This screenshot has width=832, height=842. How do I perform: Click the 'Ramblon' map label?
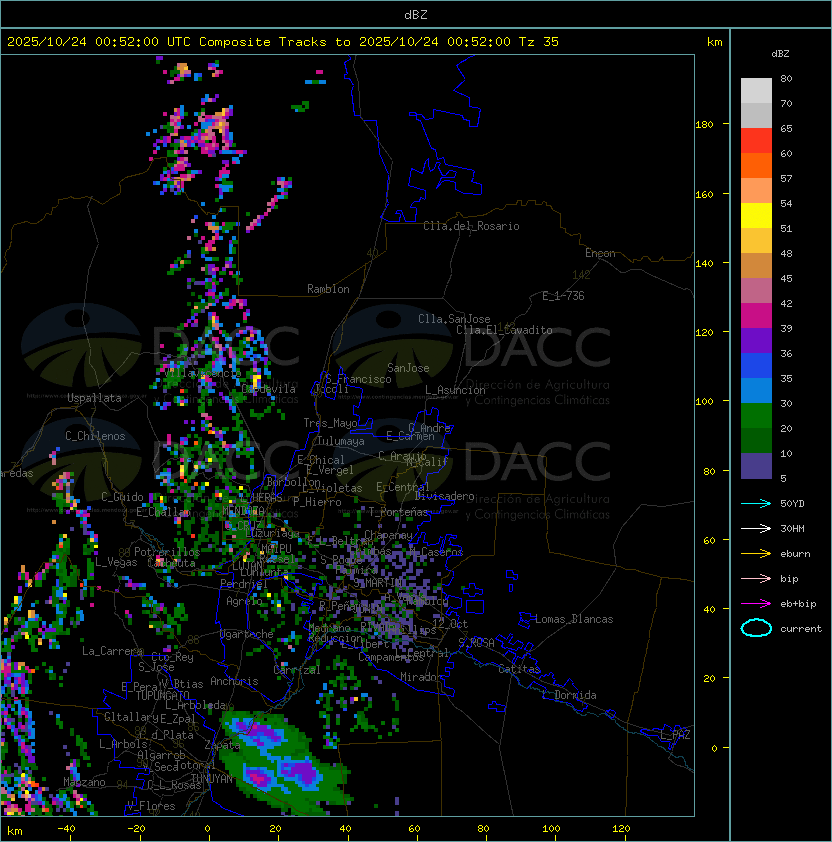328,289
